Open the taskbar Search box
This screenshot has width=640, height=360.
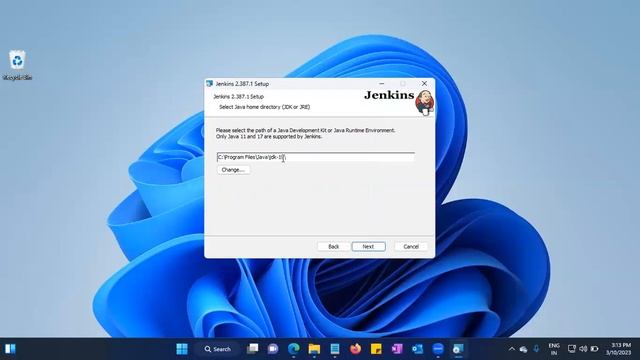pos(218,349)
